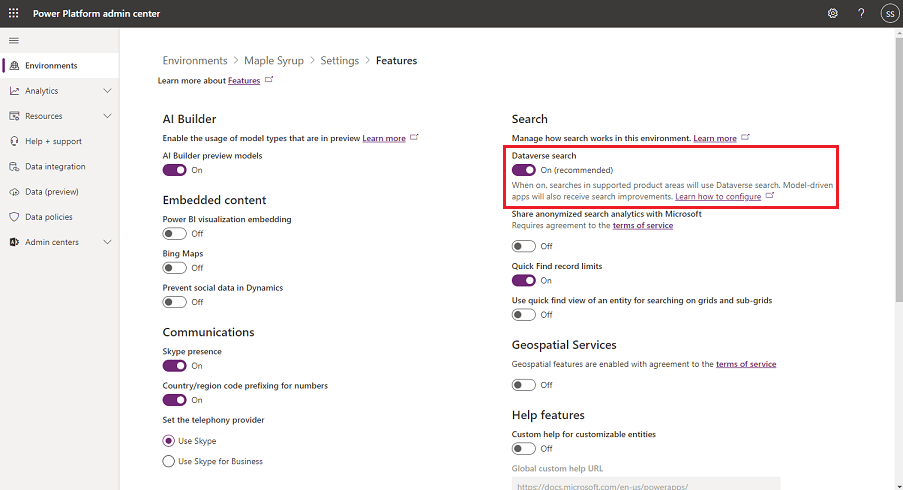Open Learn how to configure link
Image resolution: width=903 pixels, height=490 pixels.
pos(718,196)
